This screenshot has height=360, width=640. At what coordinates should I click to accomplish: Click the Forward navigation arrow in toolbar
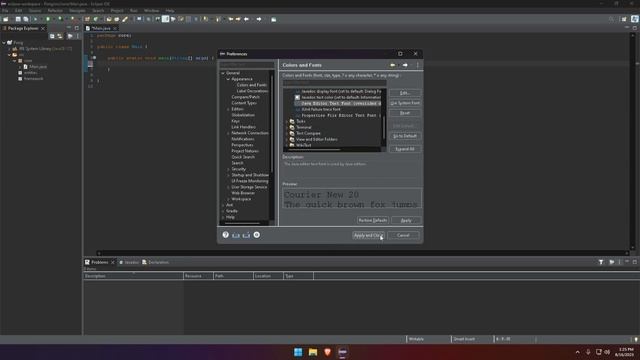(259, 19)
